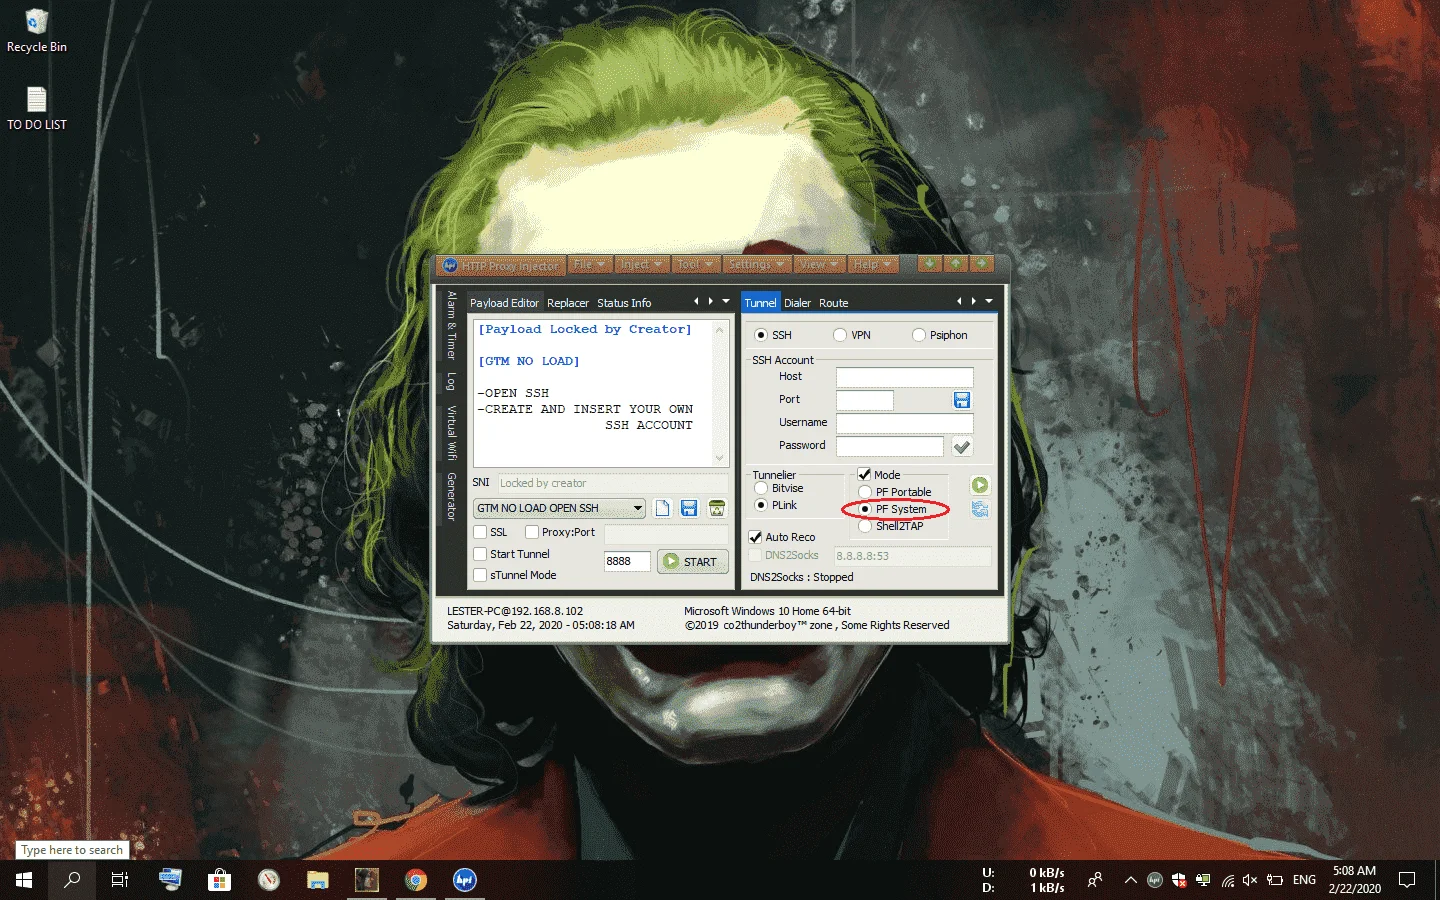This screenshot has width=1440, height=900.
Task: Click the 8888 port input field
Action: 627,562
